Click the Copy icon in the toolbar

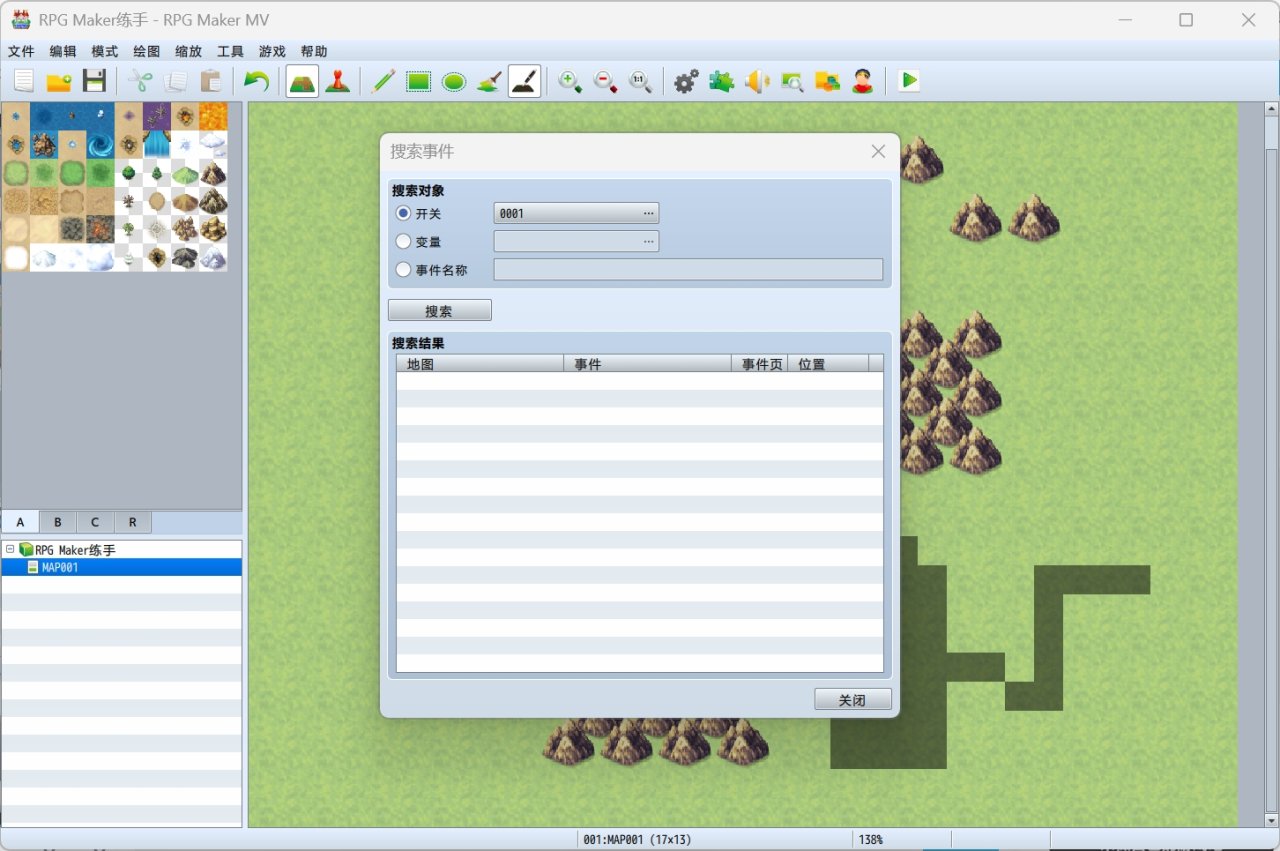[x=175, y=82]
